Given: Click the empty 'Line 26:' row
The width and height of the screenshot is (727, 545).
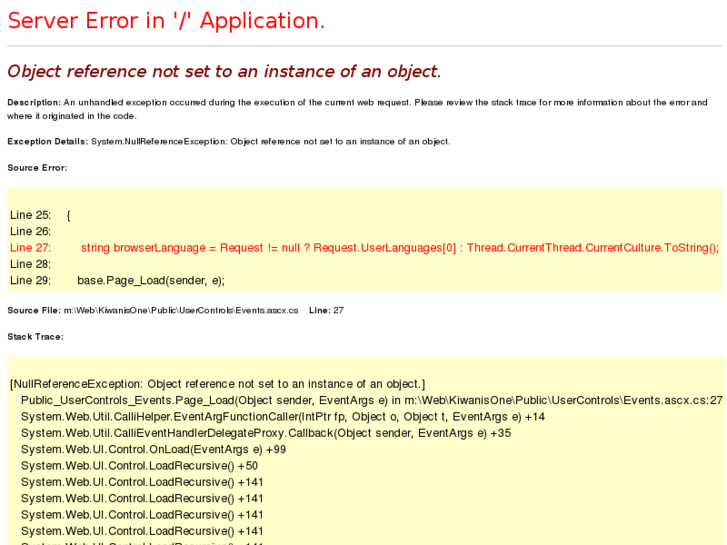Looking at the screenshot, I should pos(31,231).
